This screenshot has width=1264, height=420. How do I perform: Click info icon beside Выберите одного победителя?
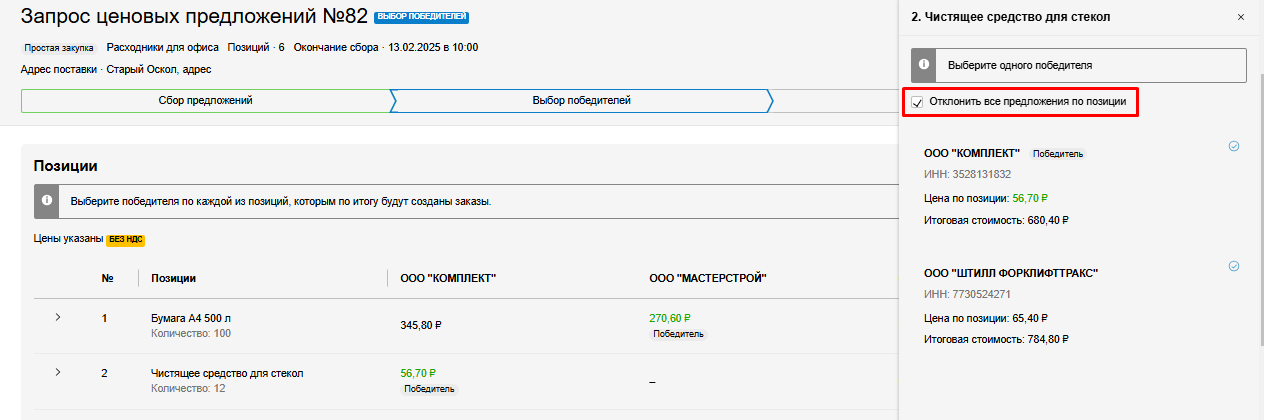(x=926, y=65)
